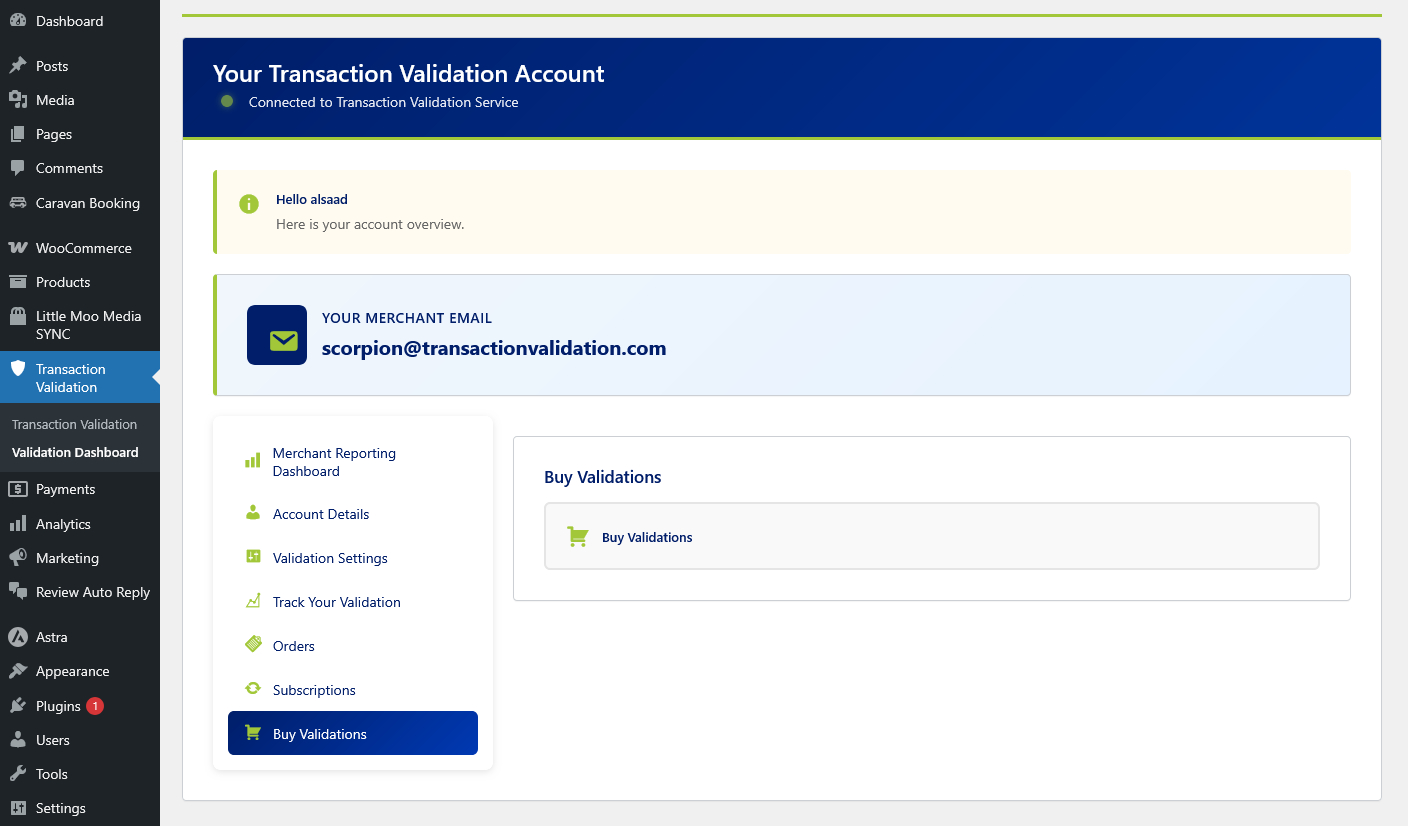1408x826 pixels.
Task: Click the Plugins update badge showing 1
Action: pyautogui.click(x=95, y=706)
